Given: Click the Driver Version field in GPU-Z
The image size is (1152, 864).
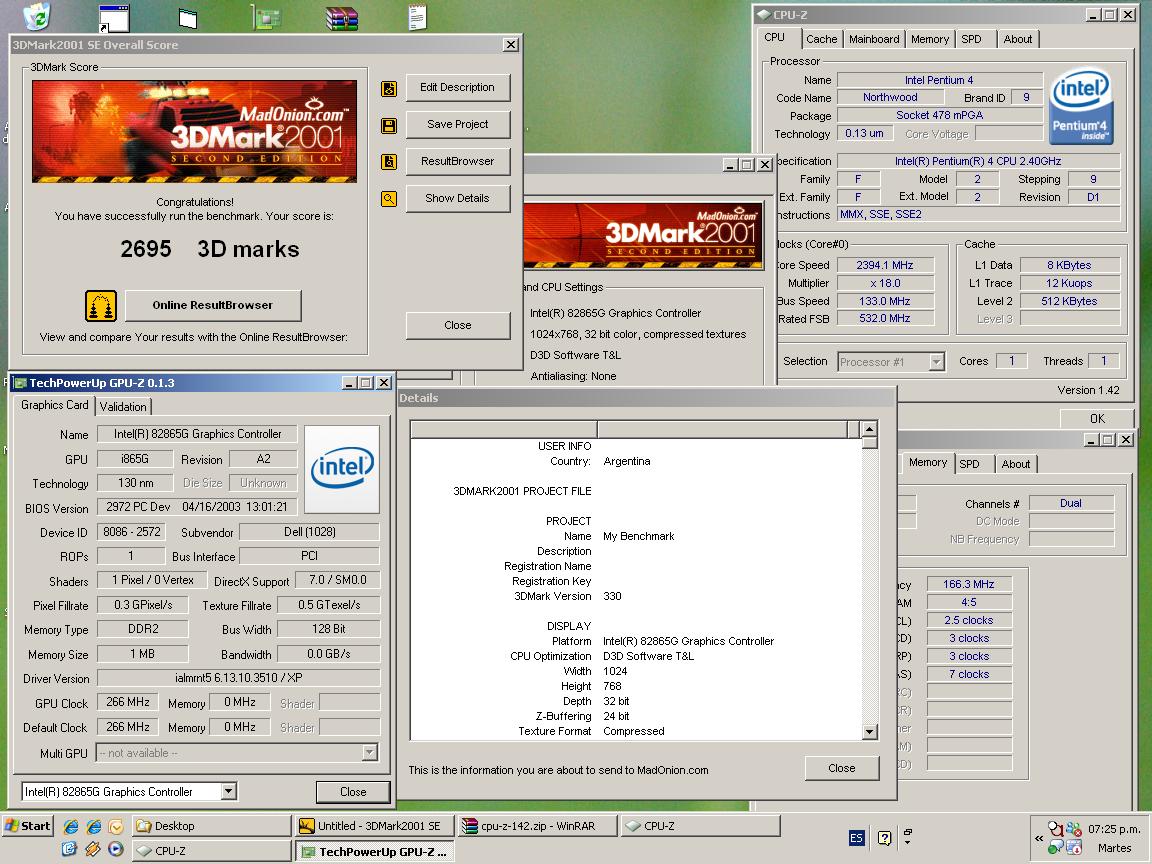Looking at the screenshot, I should click(x=238, y=677).
